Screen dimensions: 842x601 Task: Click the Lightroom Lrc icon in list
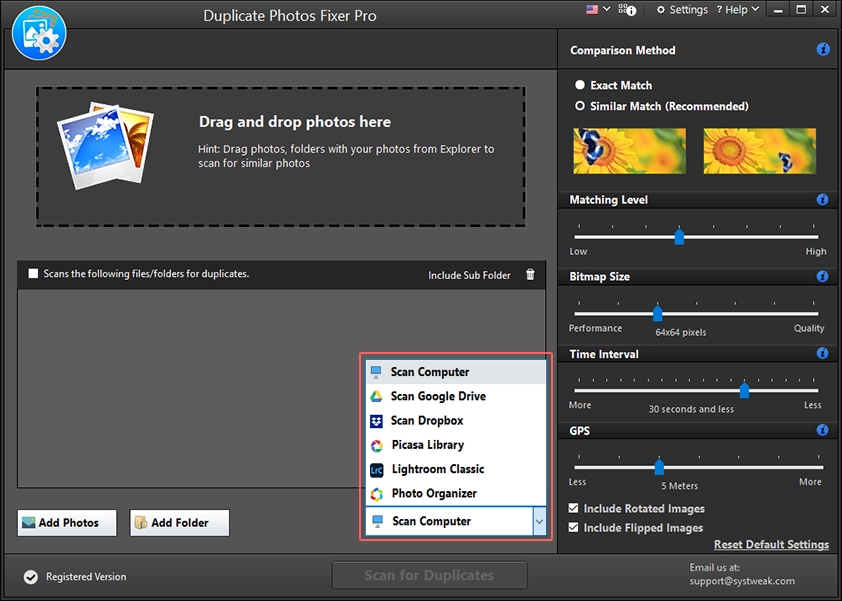[x=376, y=470]
